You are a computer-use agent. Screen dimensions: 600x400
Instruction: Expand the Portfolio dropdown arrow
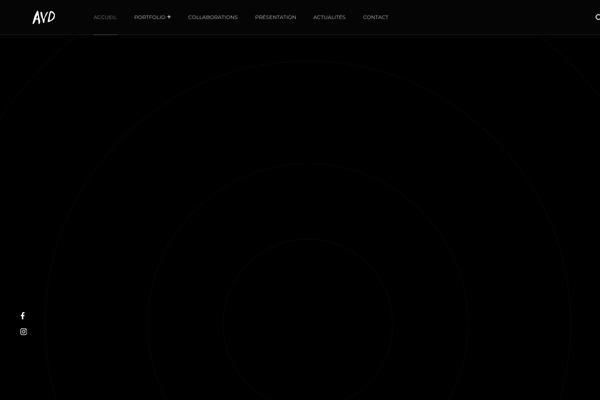tap(169, 17)
